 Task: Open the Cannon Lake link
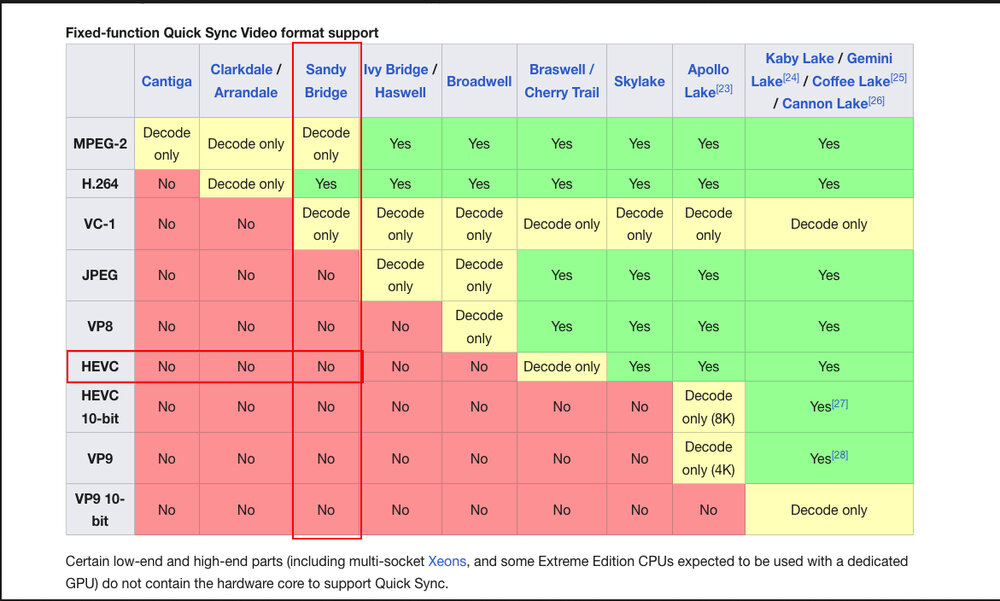824,103
